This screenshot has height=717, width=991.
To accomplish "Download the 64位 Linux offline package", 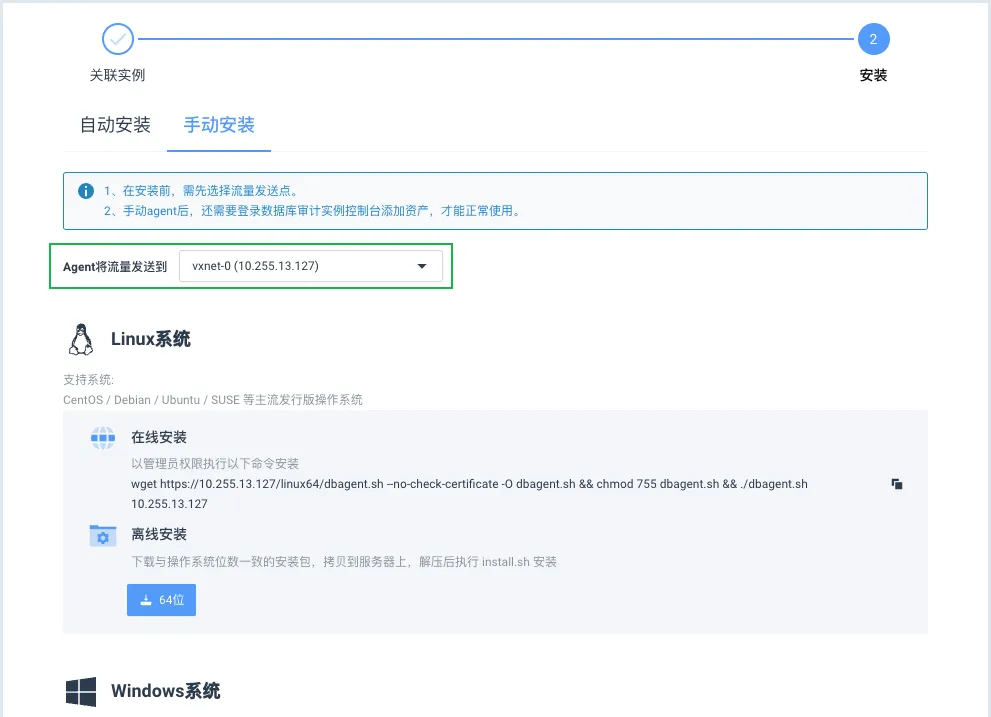I will 161,600.
